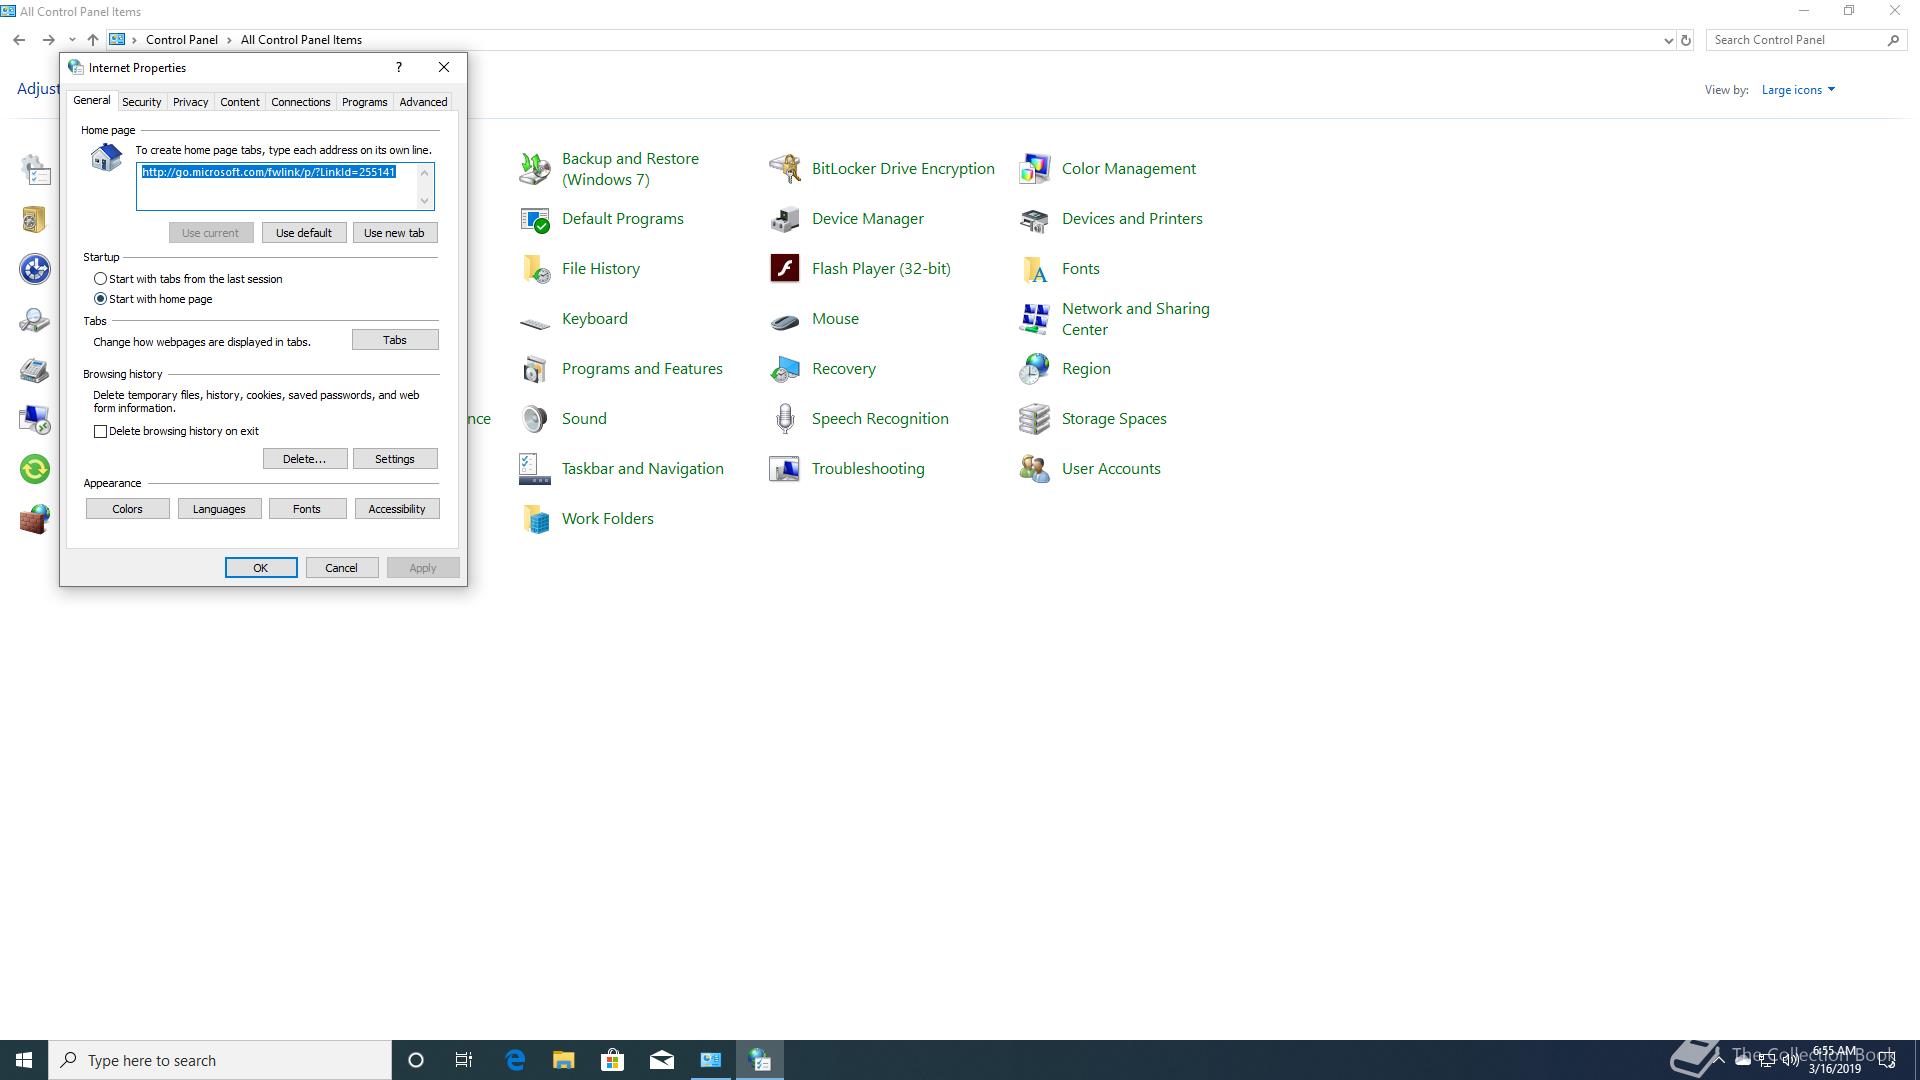
Task: Expand the recent locations arrow beside Forward
Action: click(x=72, y=40)
